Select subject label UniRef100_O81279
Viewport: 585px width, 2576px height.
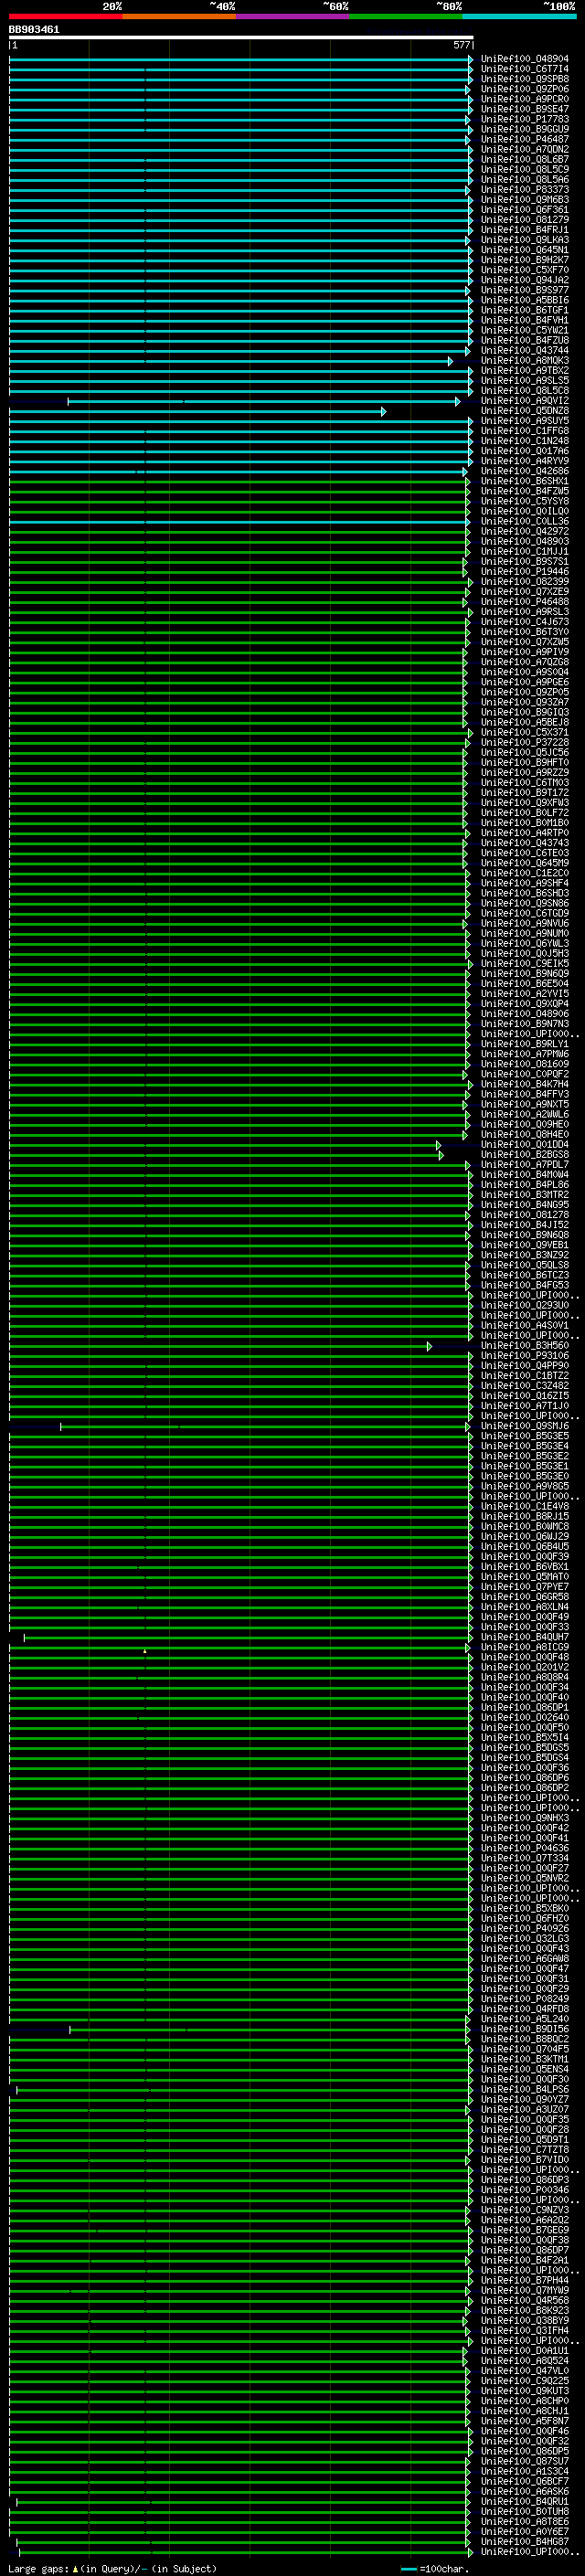point(524,220)
